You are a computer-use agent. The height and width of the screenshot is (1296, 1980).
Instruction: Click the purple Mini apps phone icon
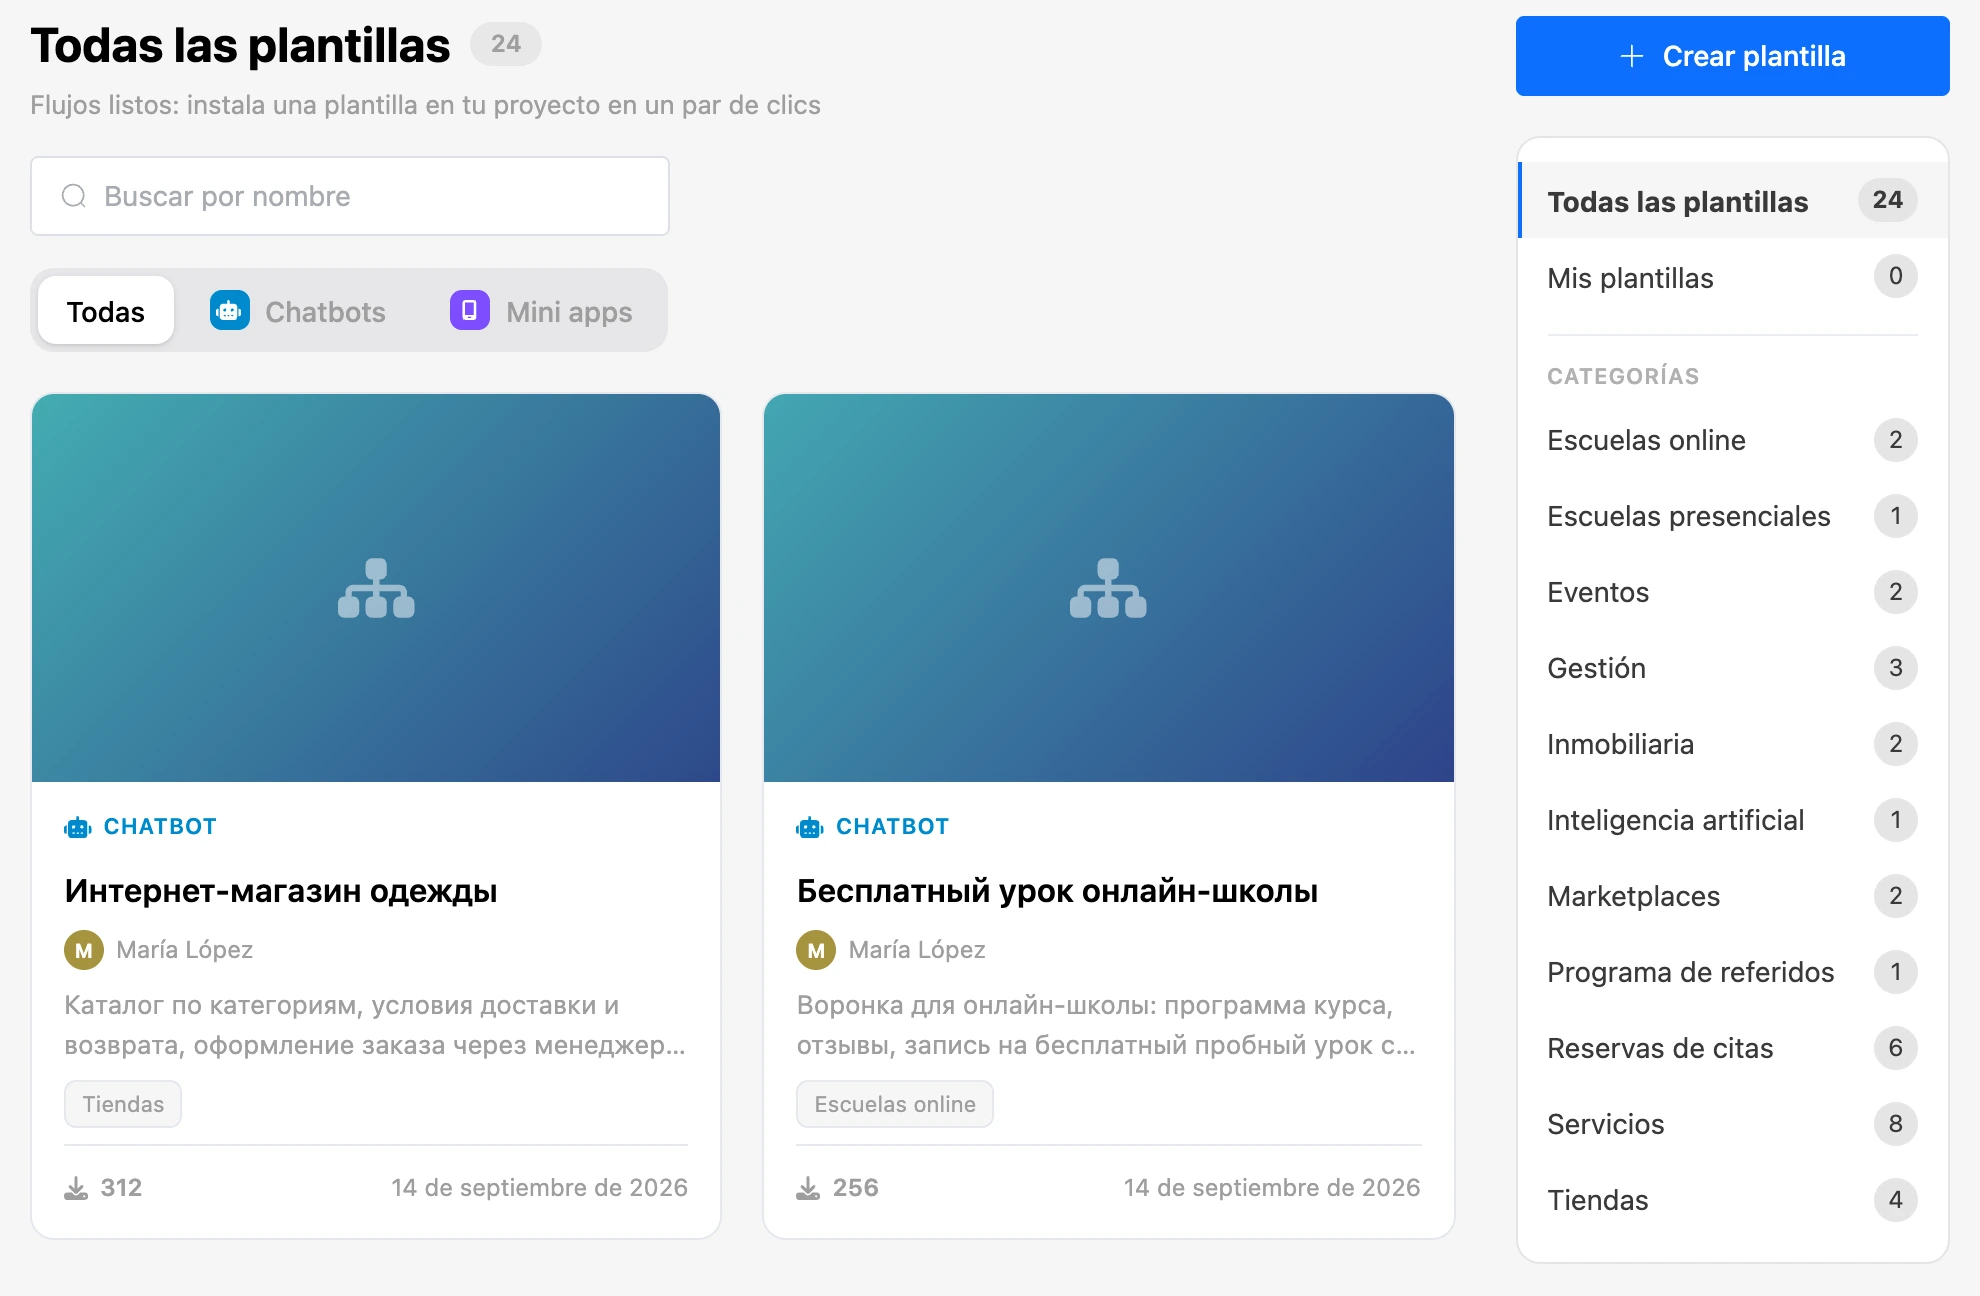[x=470, y=311]
